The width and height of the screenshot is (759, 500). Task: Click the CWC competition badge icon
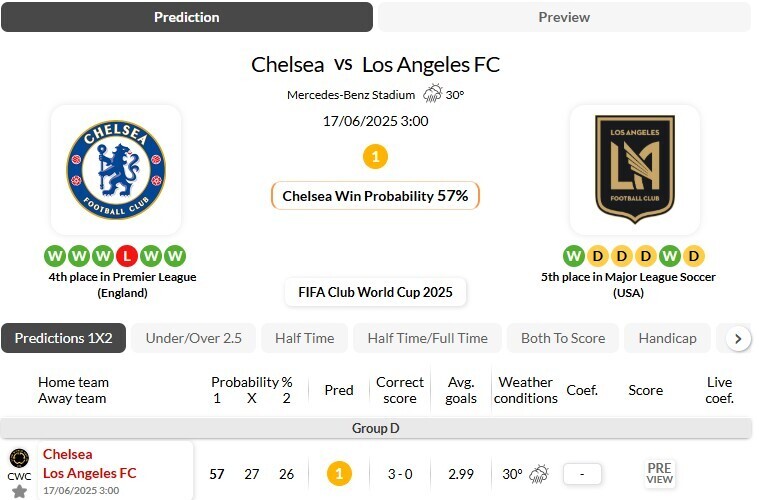pyautogui.click(x=19, y=459)
